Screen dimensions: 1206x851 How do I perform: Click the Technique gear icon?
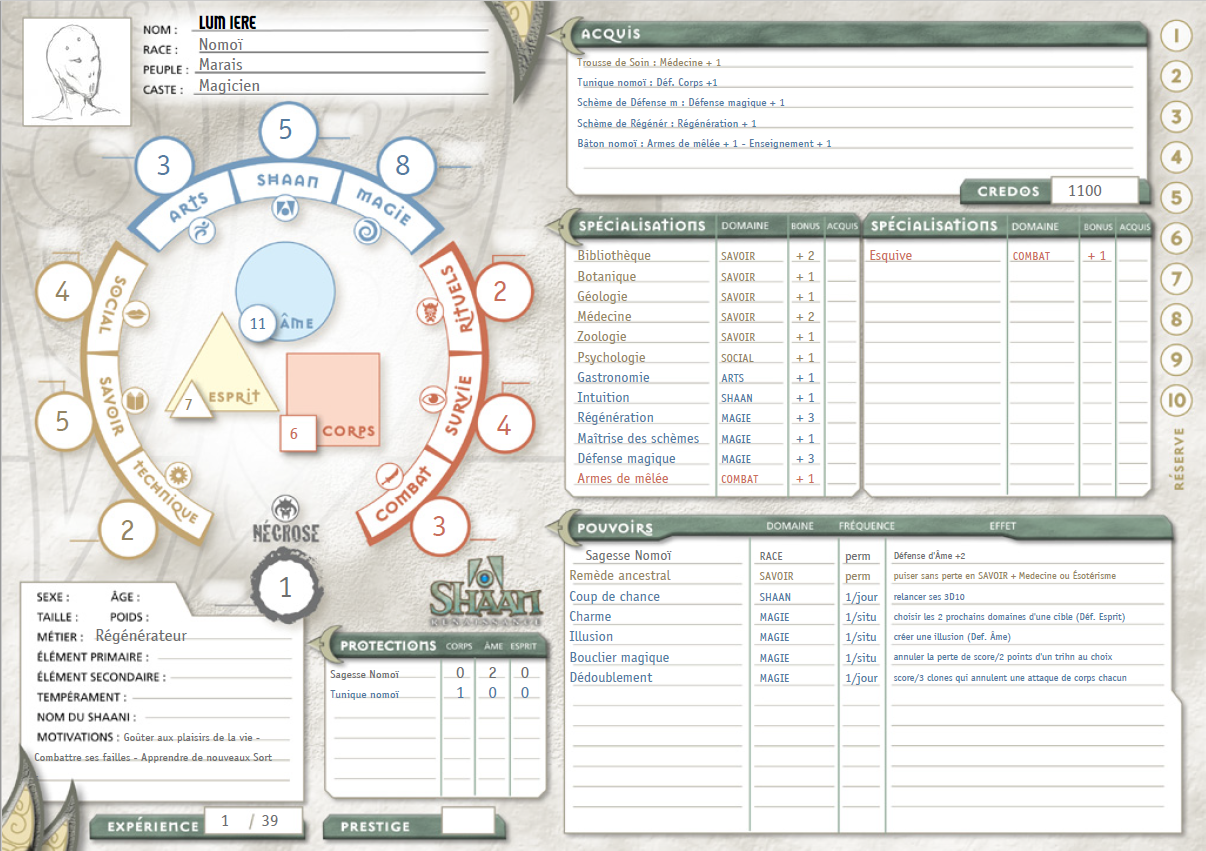tap(179, 471)
